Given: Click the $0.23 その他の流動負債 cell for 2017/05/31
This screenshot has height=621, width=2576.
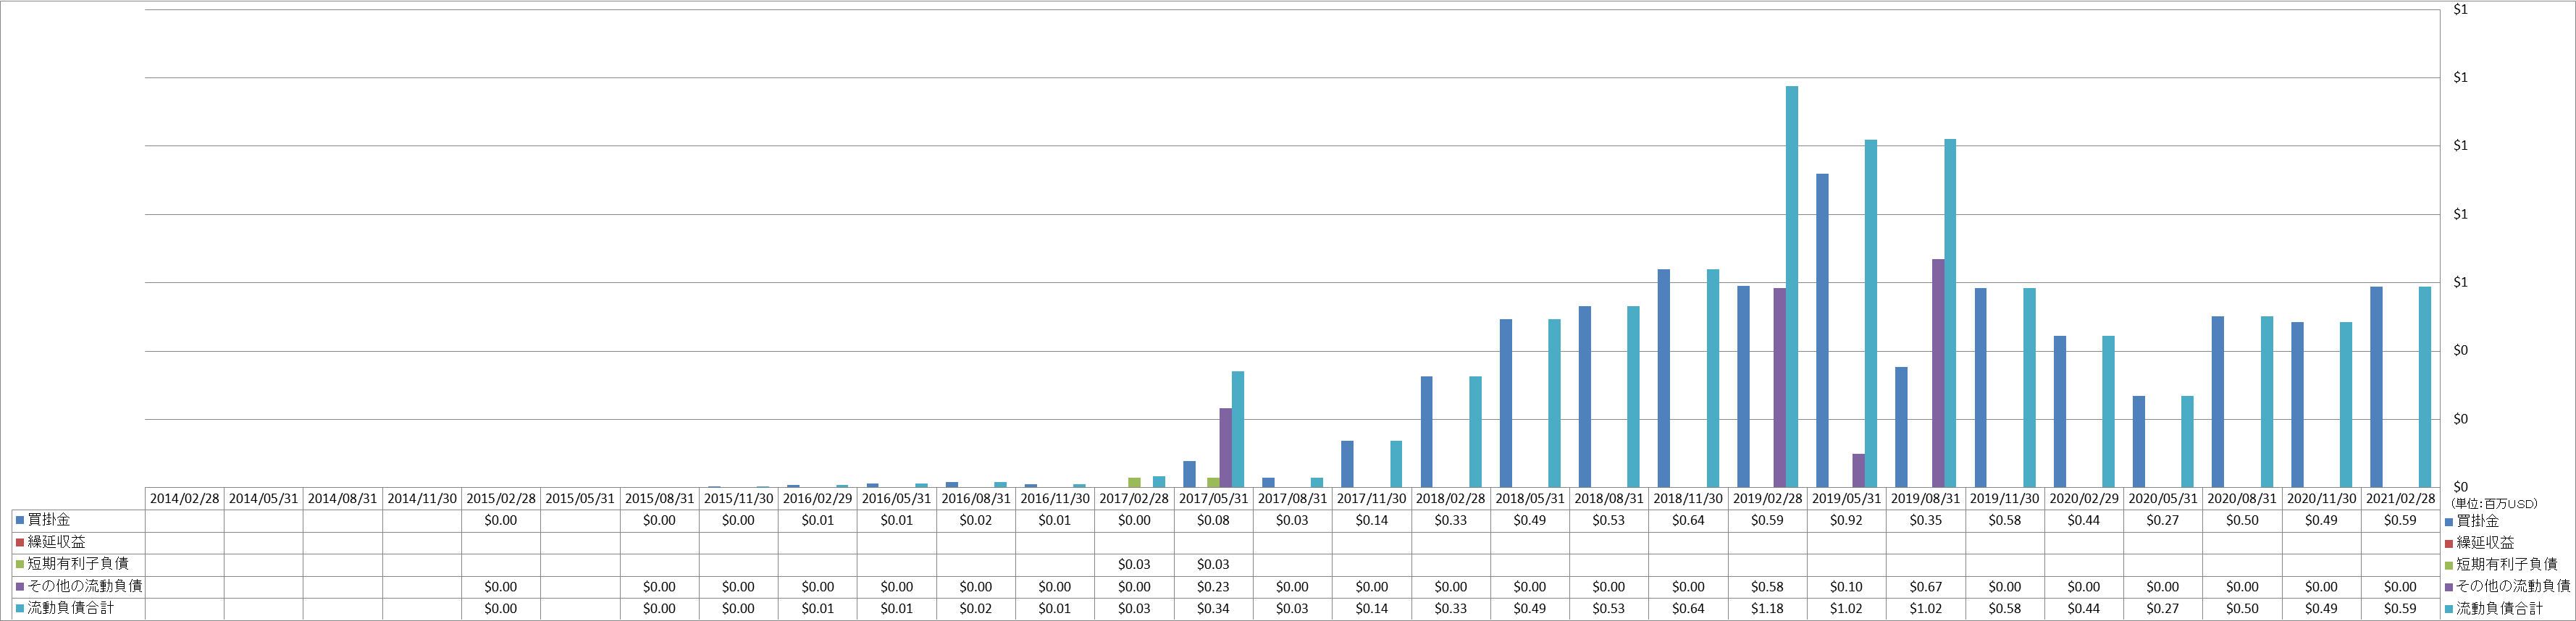Looking at the screenshot, I should click(1213, 587).
